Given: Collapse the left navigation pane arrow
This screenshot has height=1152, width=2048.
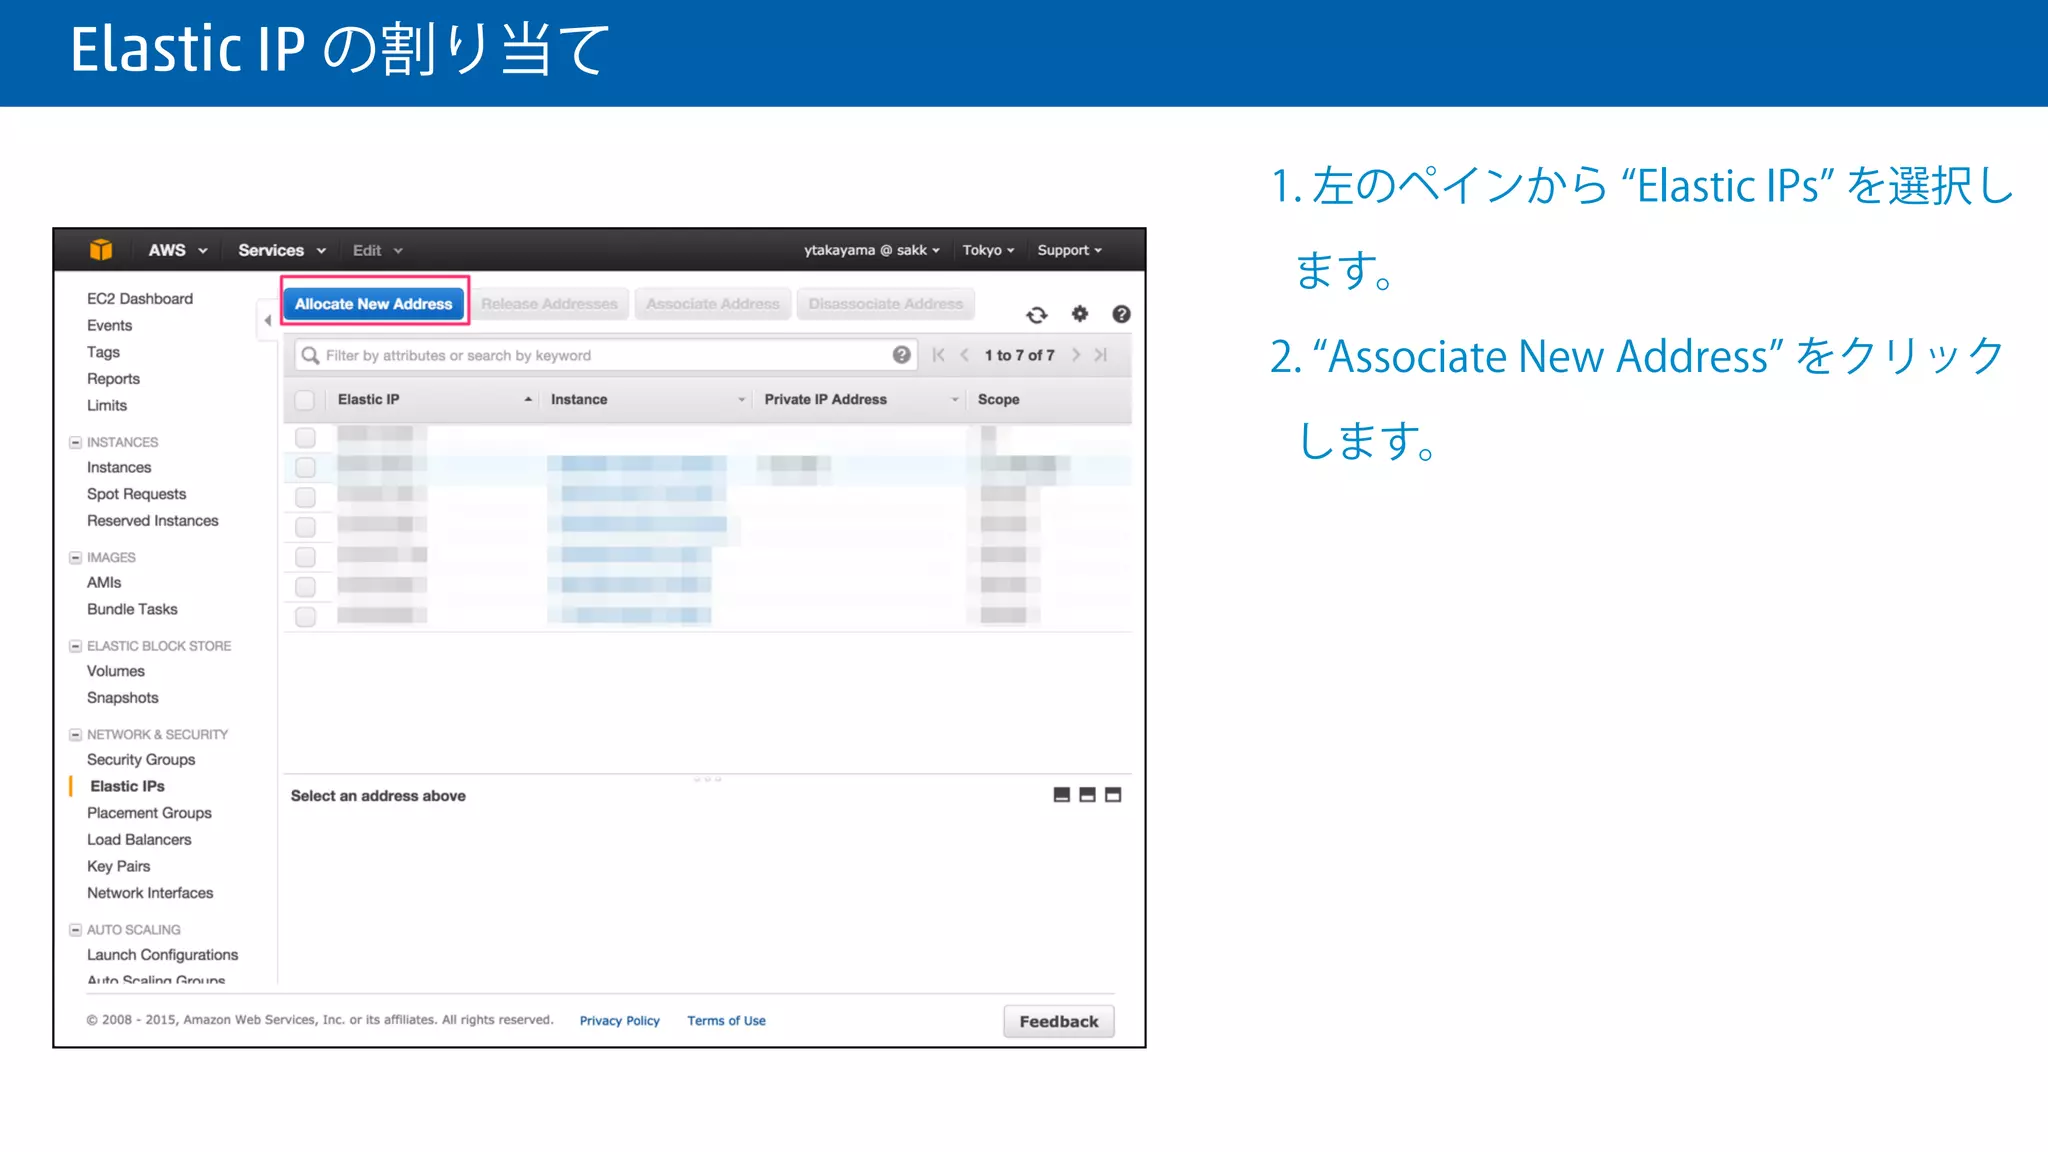Looking at the screenshot, I should 267,320.
